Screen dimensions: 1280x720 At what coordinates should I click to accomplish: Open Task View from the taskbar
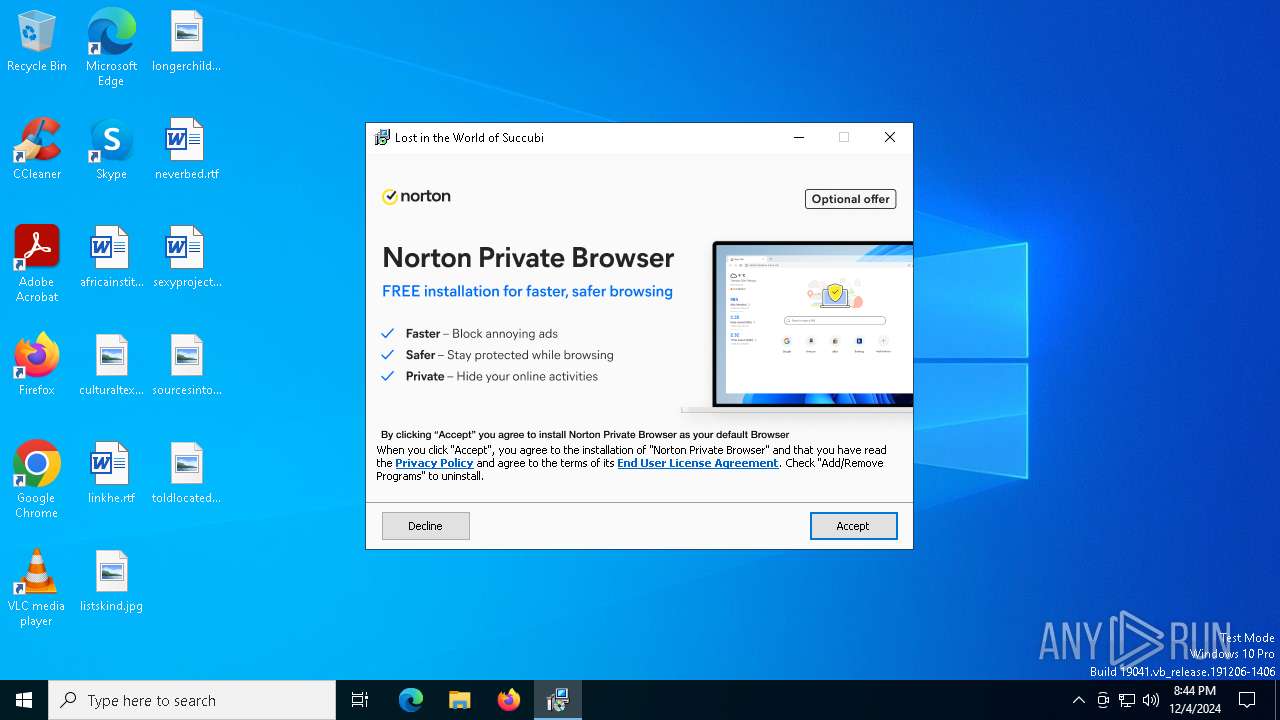[x=360, y=700]
